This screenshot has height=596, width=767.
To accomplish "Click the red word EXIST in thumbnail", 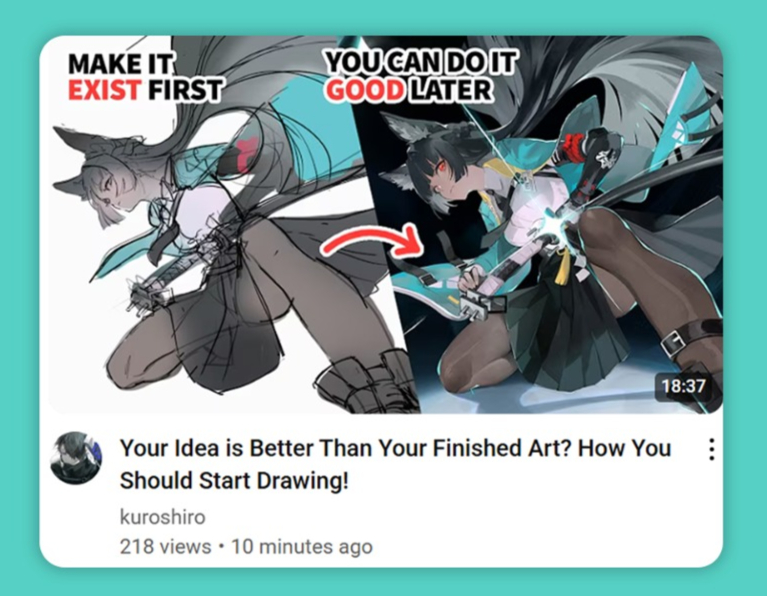I will point(105,90).
